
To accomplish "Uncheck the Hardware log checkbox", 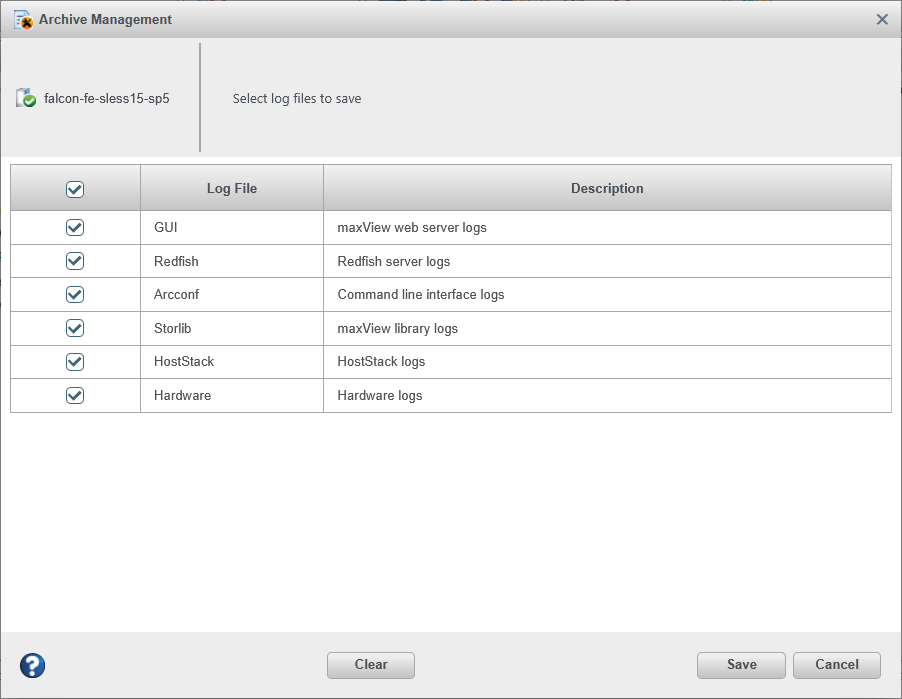I will click(x=75, y=395).
